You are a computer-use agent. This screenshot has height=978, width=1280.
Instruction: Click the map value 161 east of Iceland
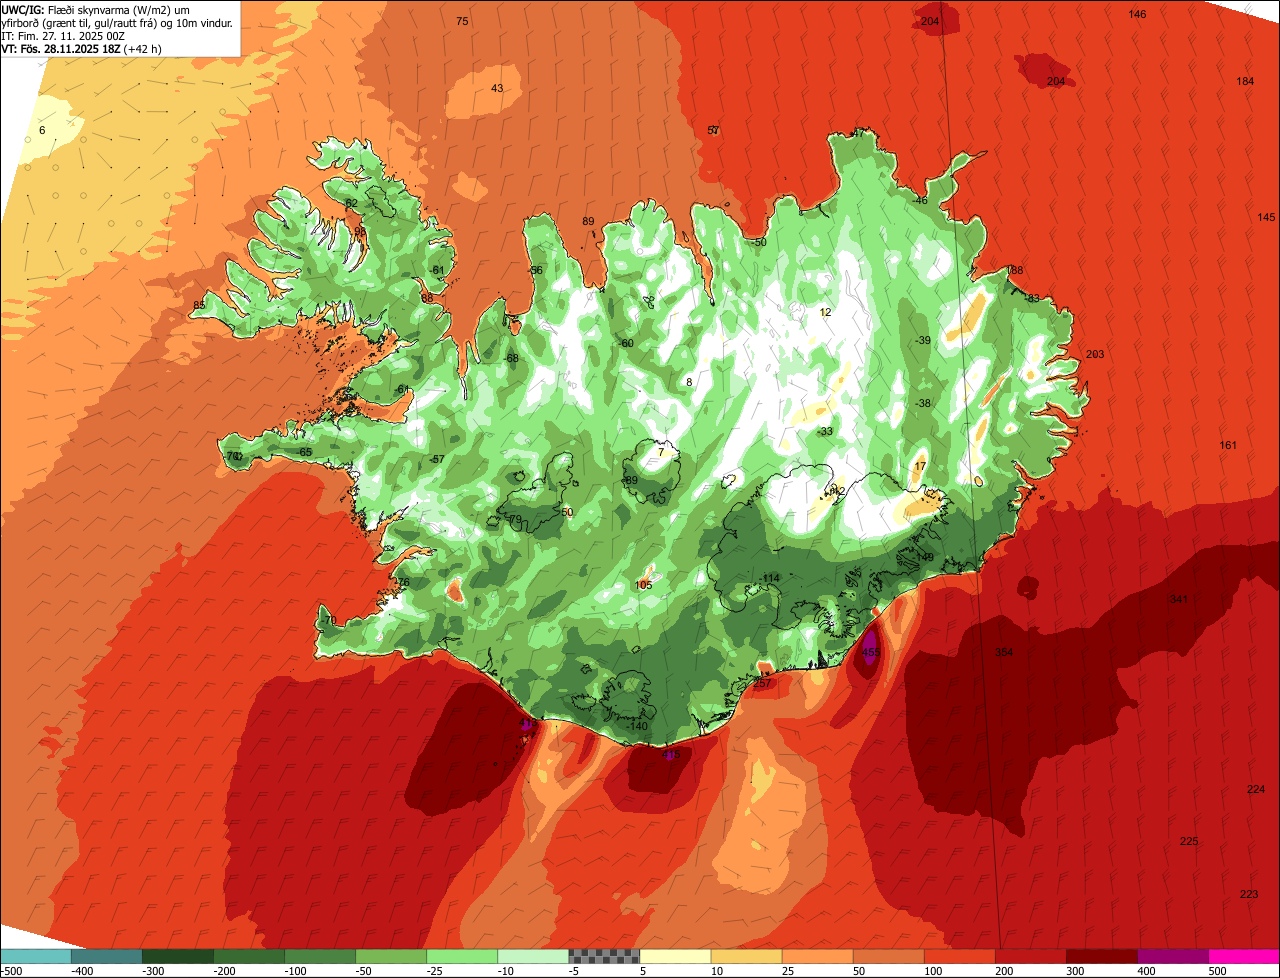[x=1229, y=445]
